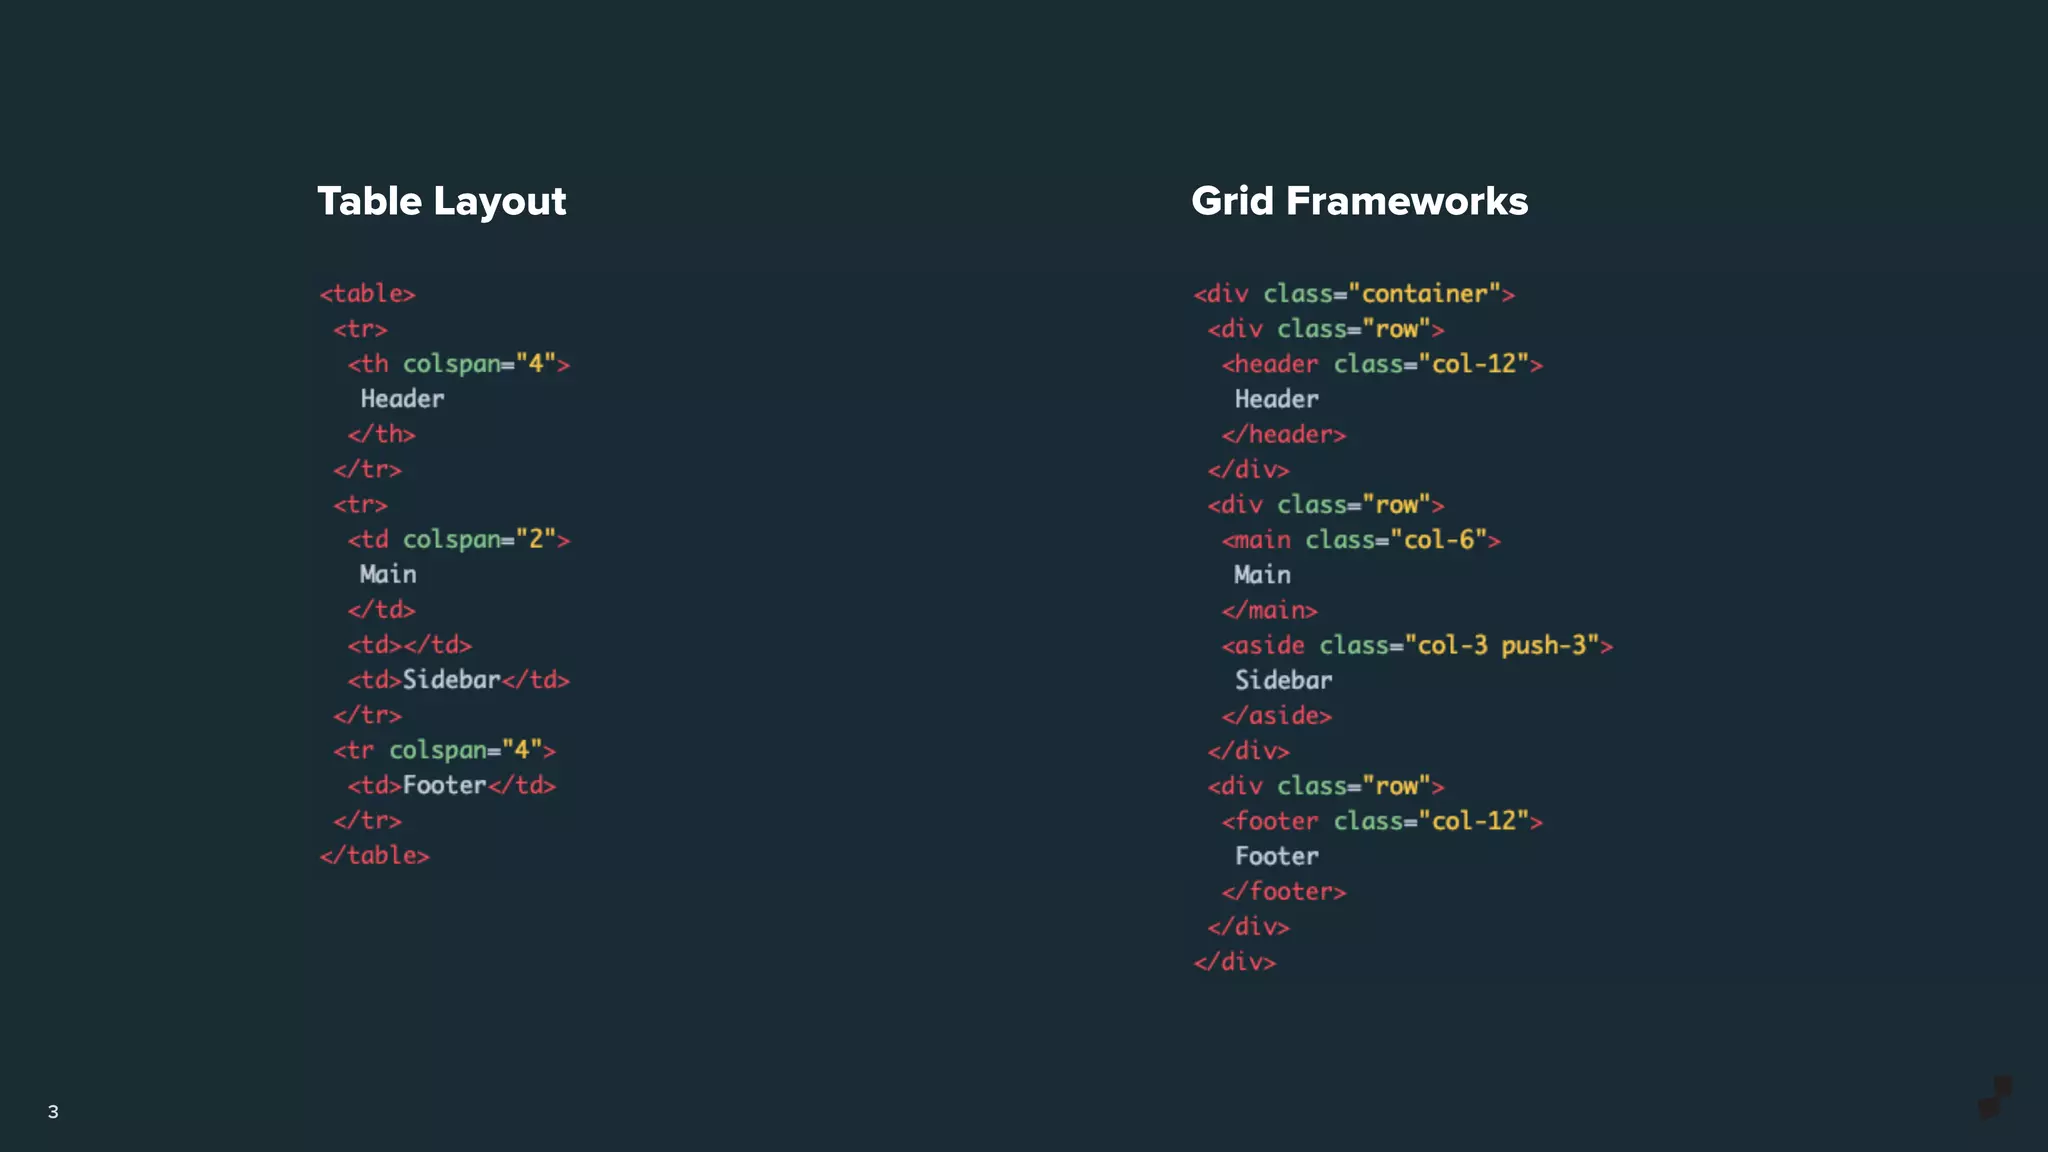
Task: Click the header class="col-12" line
Action: 1382,364
